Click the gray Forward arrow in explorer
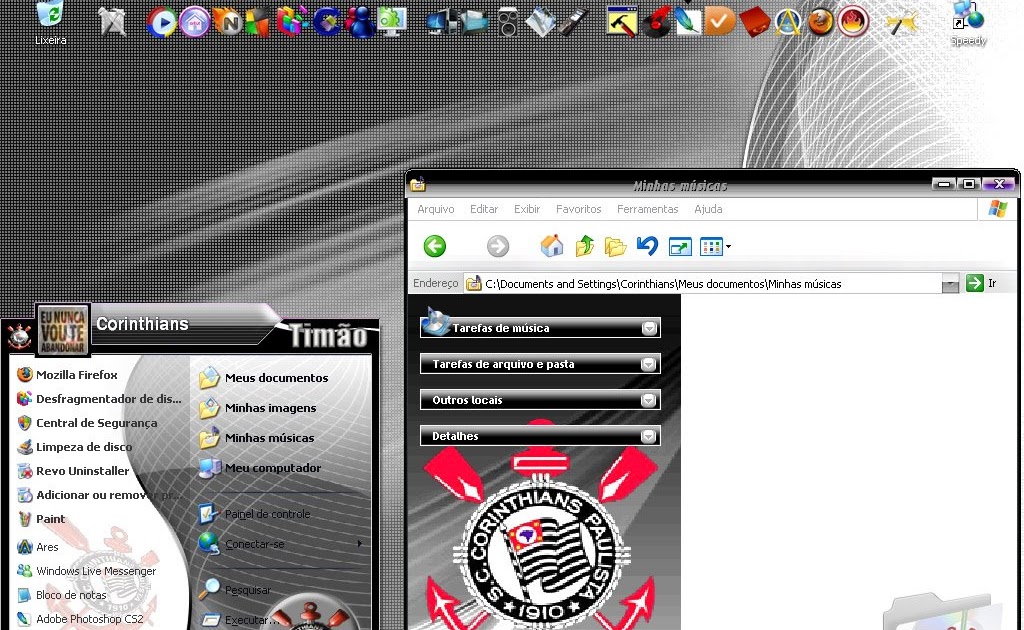 coord(498,246)
